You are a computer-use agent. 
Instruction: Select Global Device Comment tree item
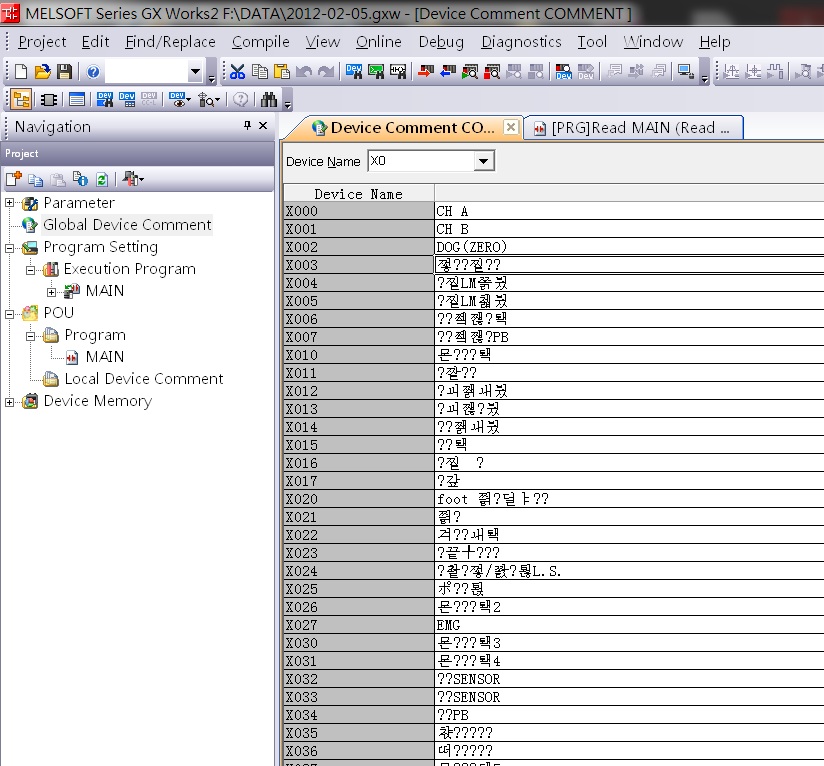[x=127, y=225]
